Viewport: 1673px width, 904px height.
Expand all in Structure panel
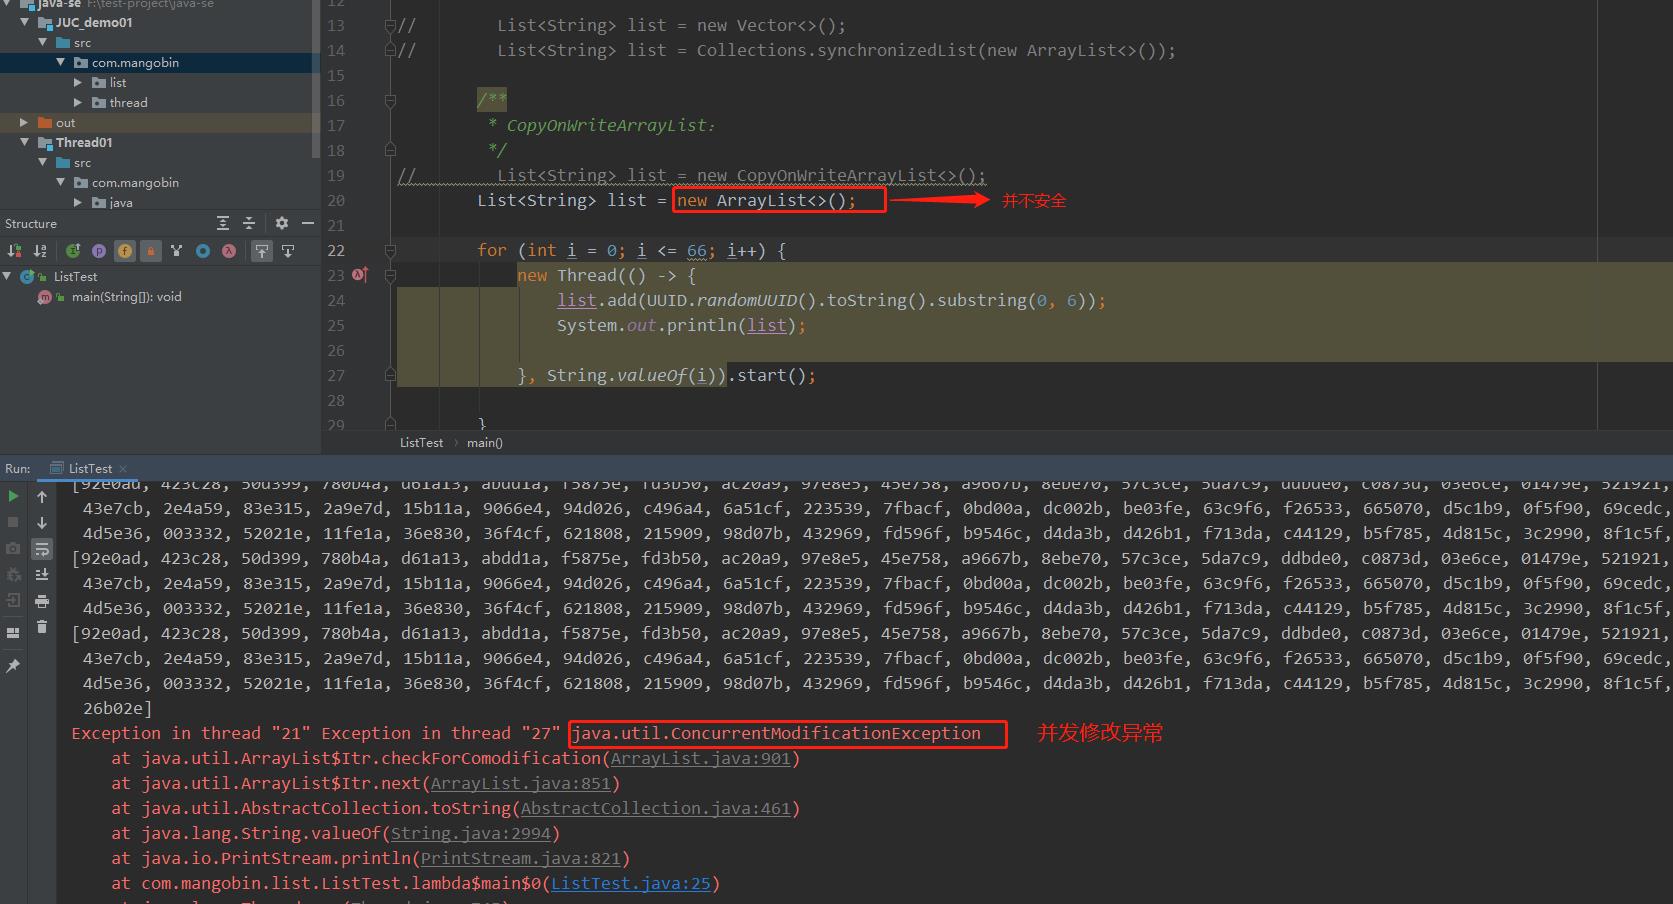[223, 223]
